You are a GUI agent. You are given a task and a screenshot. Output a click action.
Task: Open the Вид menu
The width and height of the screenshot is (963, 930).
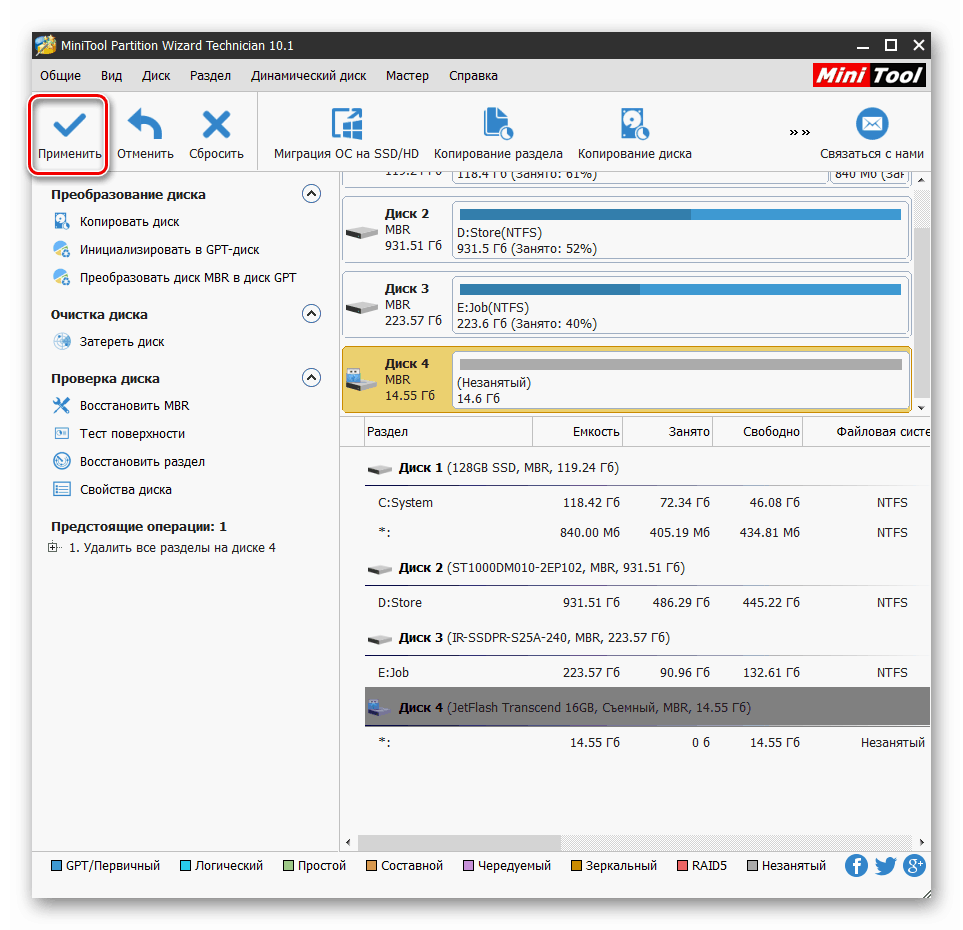coord(111,76)
